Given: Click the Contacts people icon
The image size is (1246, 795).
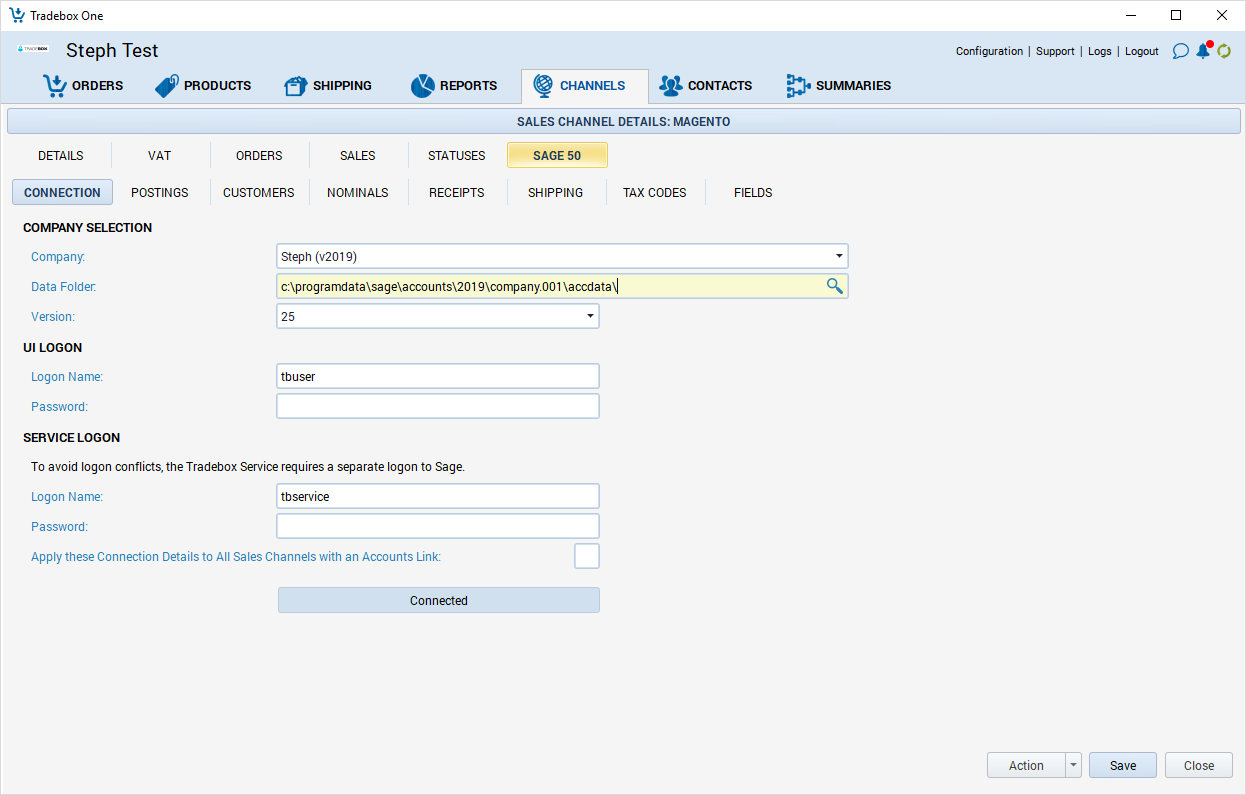Looking at the screenshot, I should (x=670, y=86).
